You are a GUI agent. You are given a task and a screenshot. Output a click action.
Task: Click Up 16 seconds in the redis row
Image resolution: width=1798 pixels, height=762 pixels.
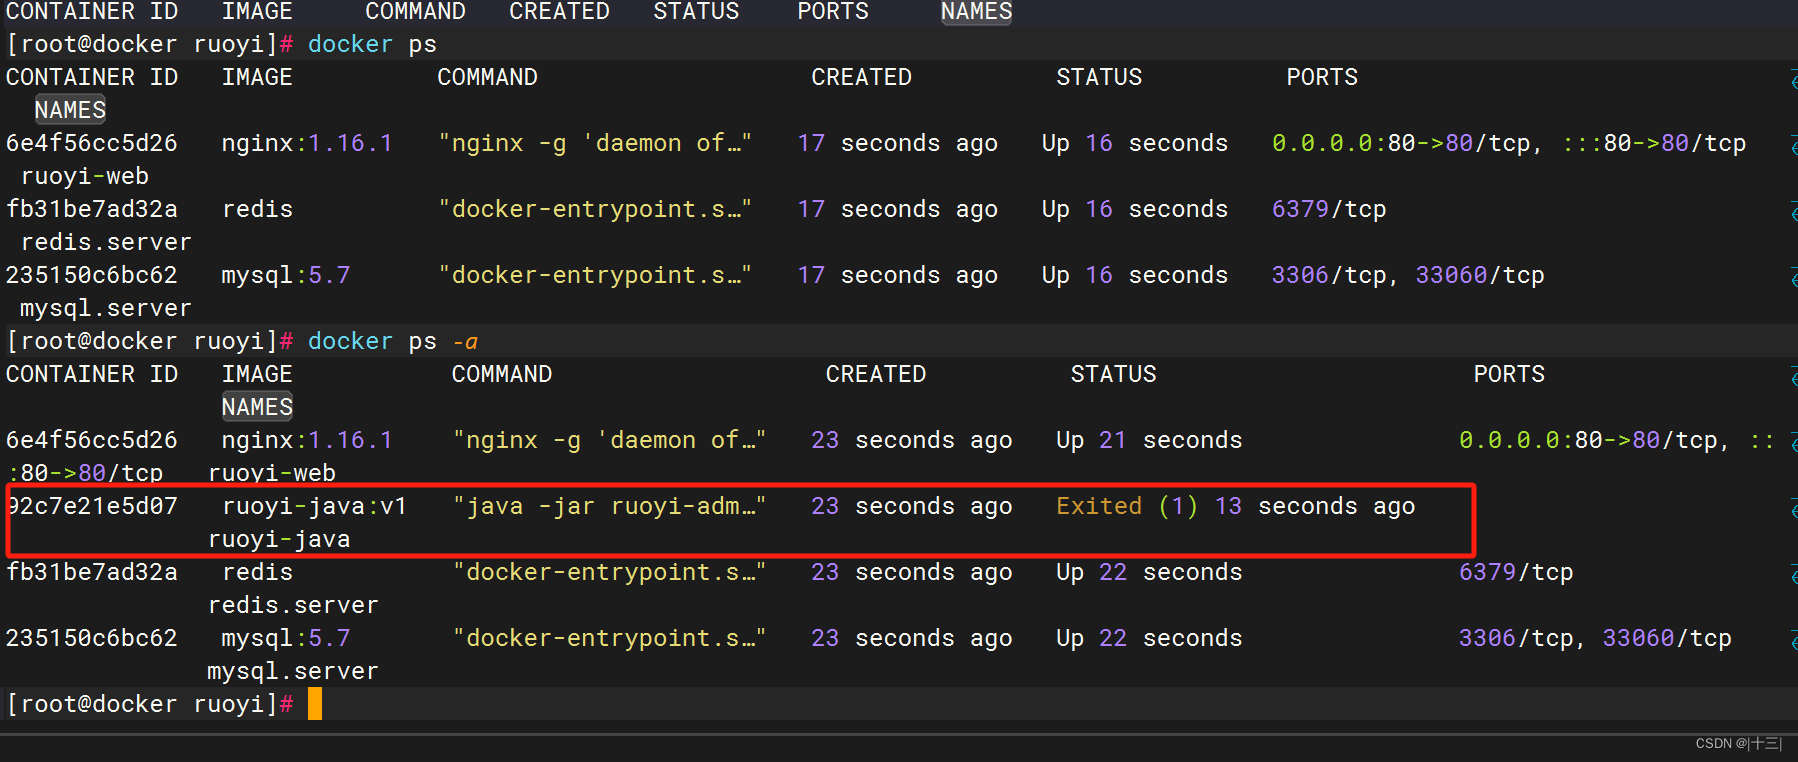coord(1135,209)
